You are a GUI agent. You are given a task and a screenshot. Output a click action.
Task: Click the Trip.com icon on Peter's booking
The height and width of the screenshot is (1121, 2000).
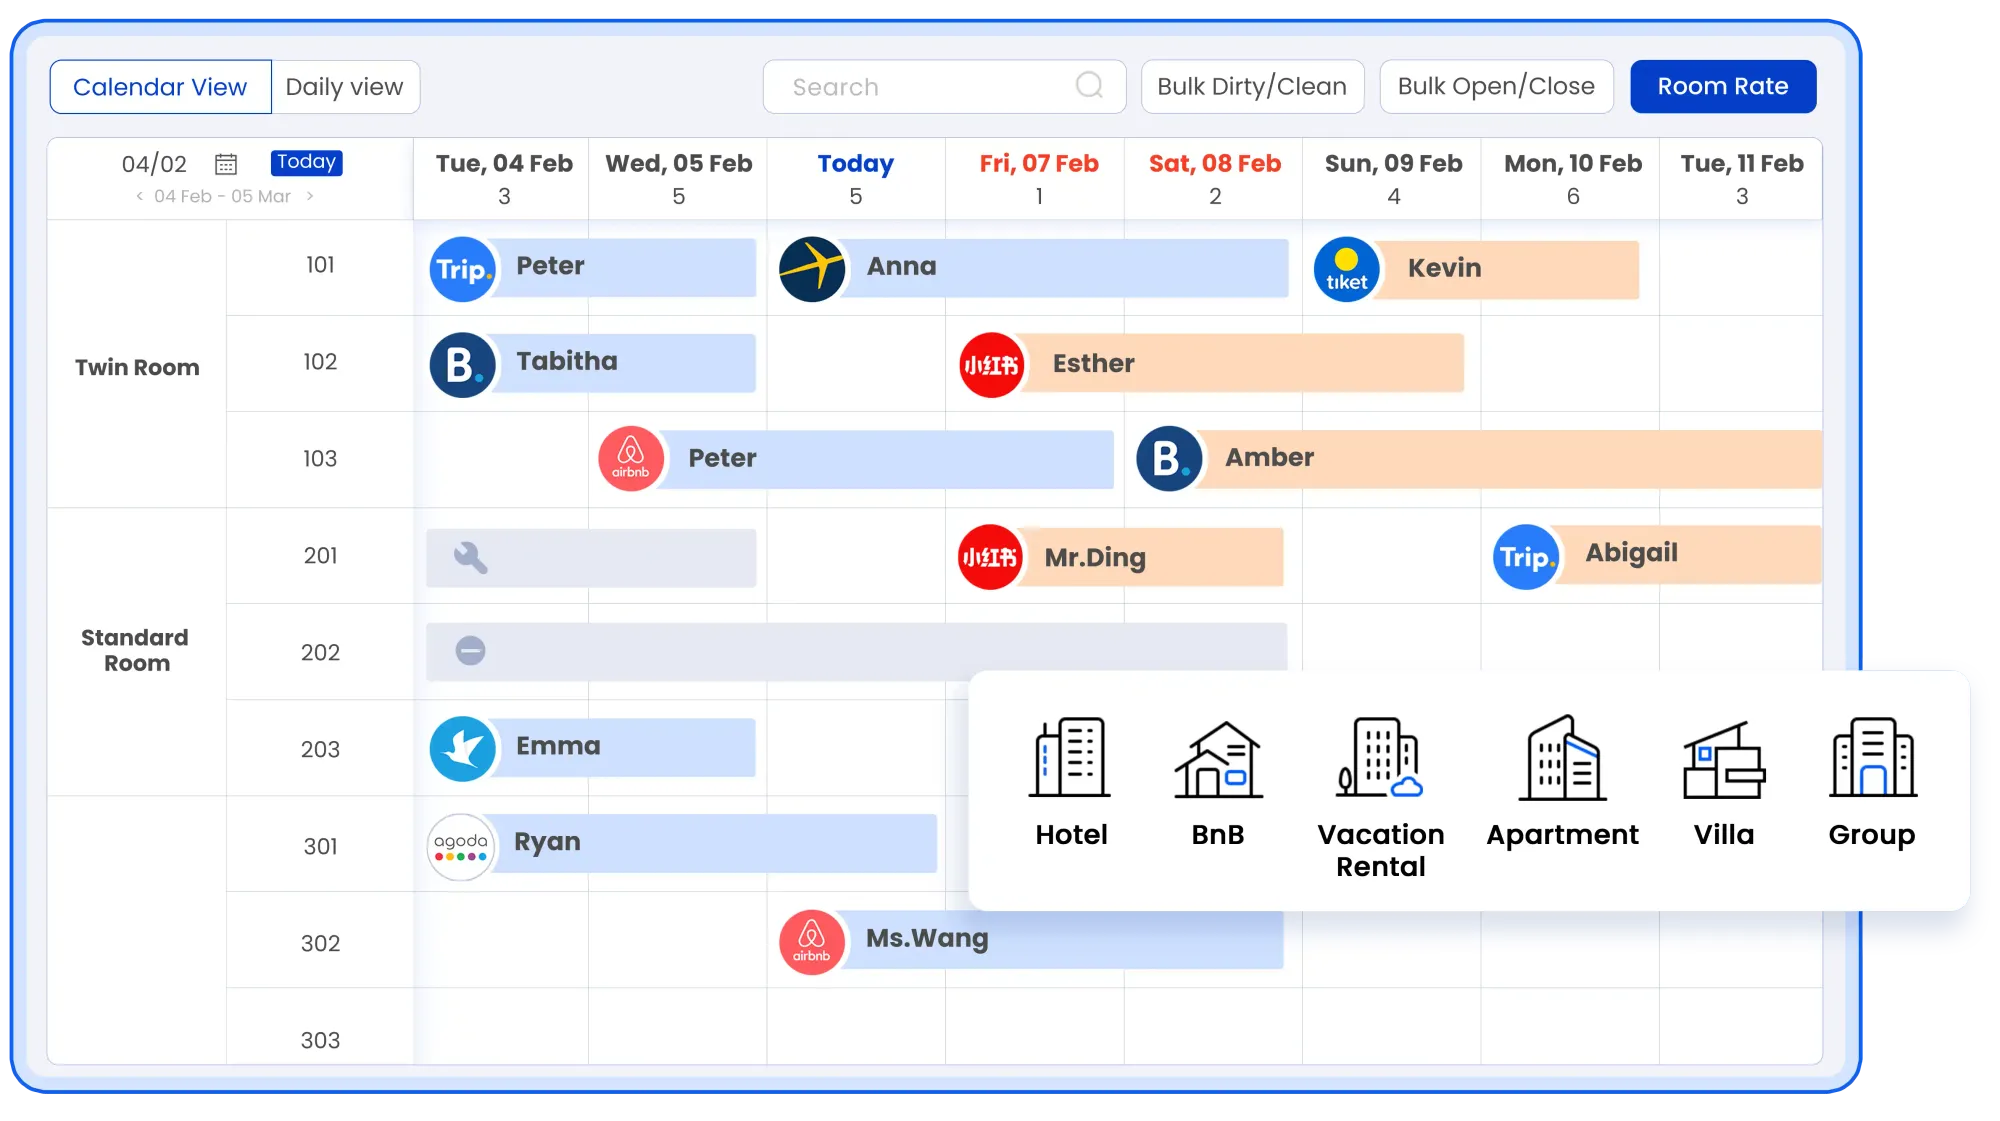tap(461, 268)
